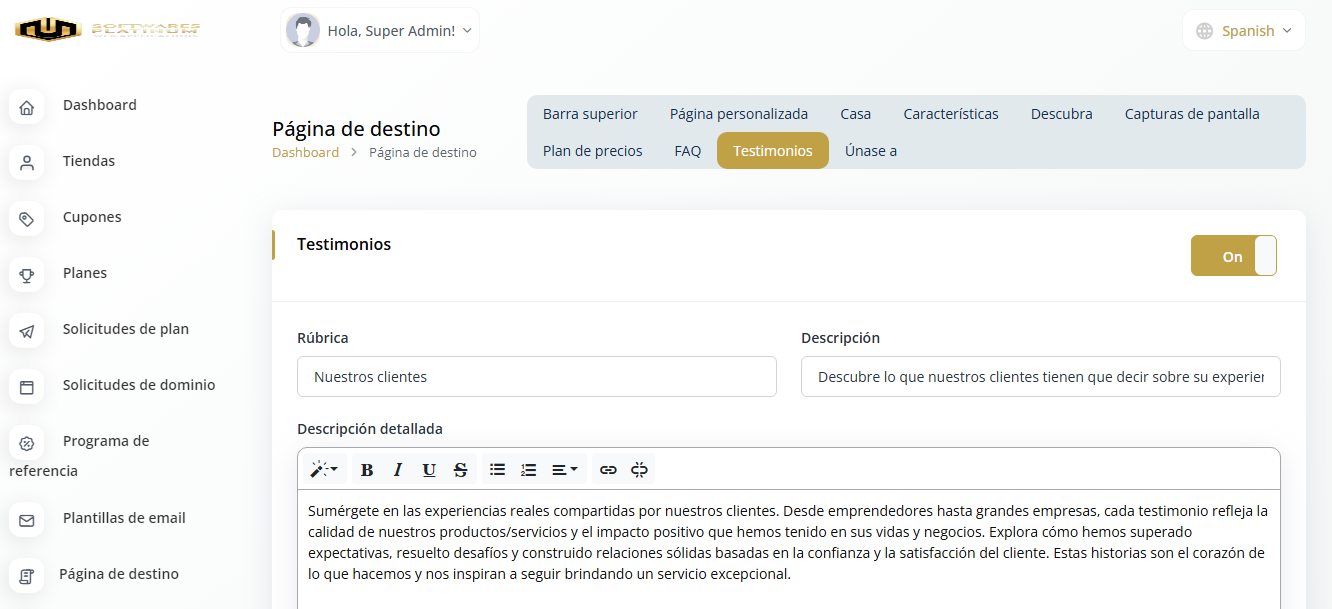The height and width of the screenshot is (609, 1332).
Task: Insert an ordered numbered list
Action: 528,469
